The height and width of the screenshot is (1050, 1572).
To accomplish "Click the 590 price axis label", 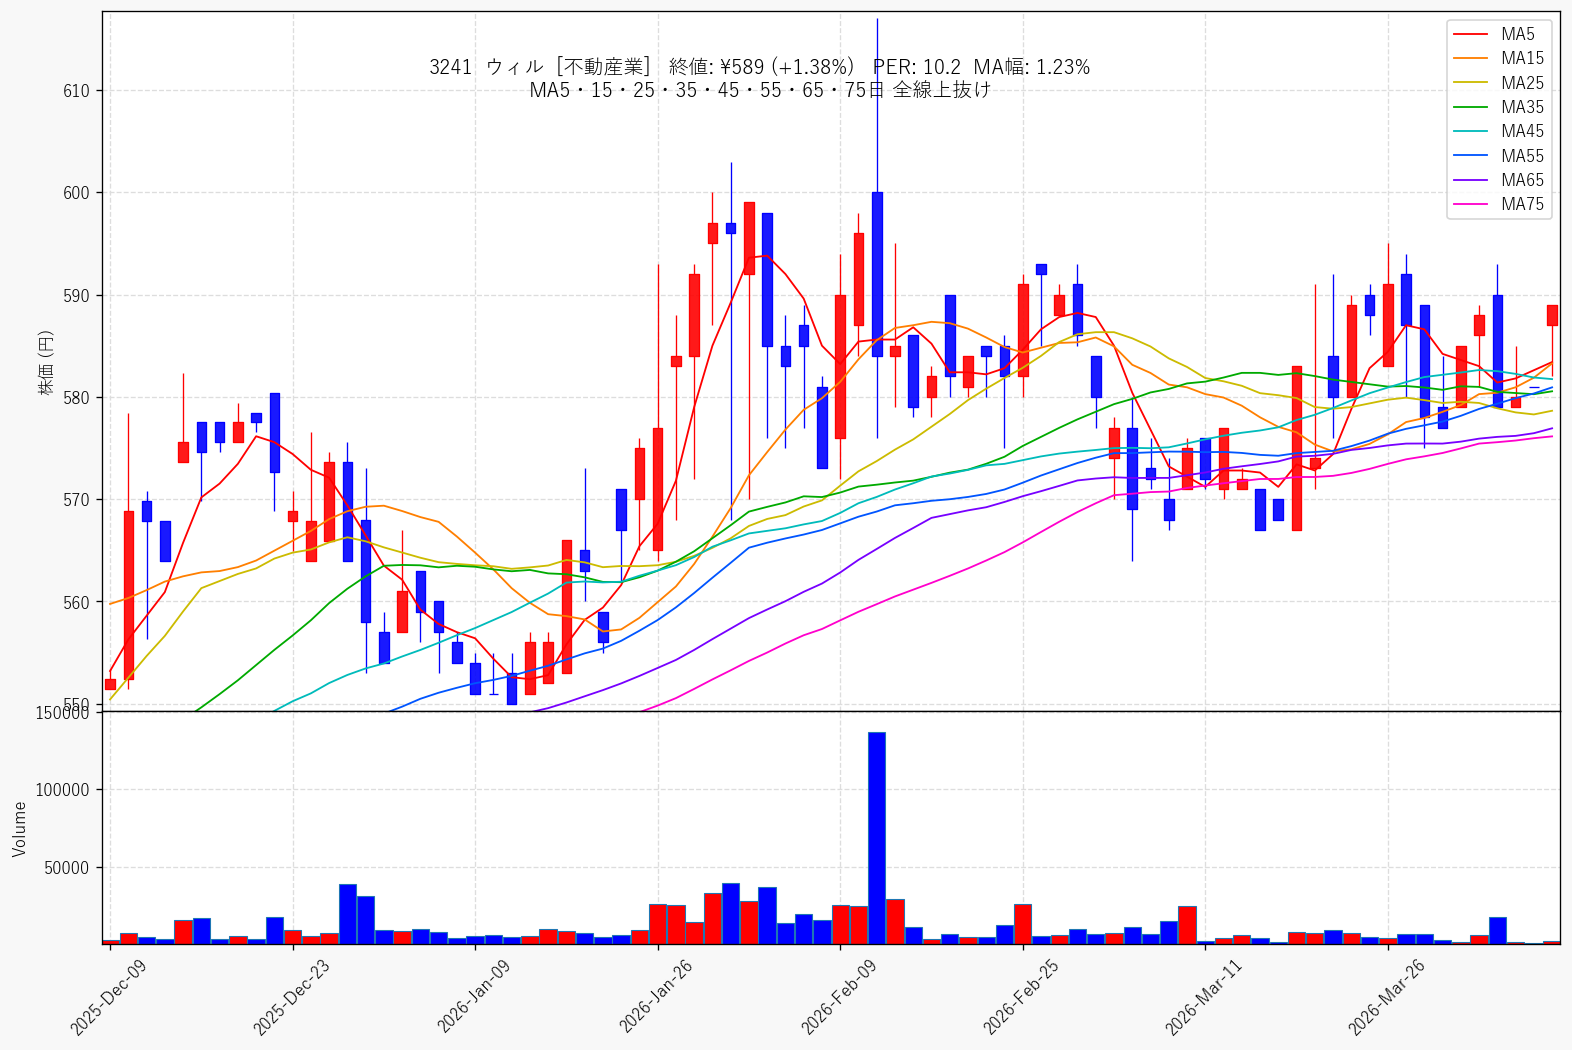I will (x=76, y=296).
